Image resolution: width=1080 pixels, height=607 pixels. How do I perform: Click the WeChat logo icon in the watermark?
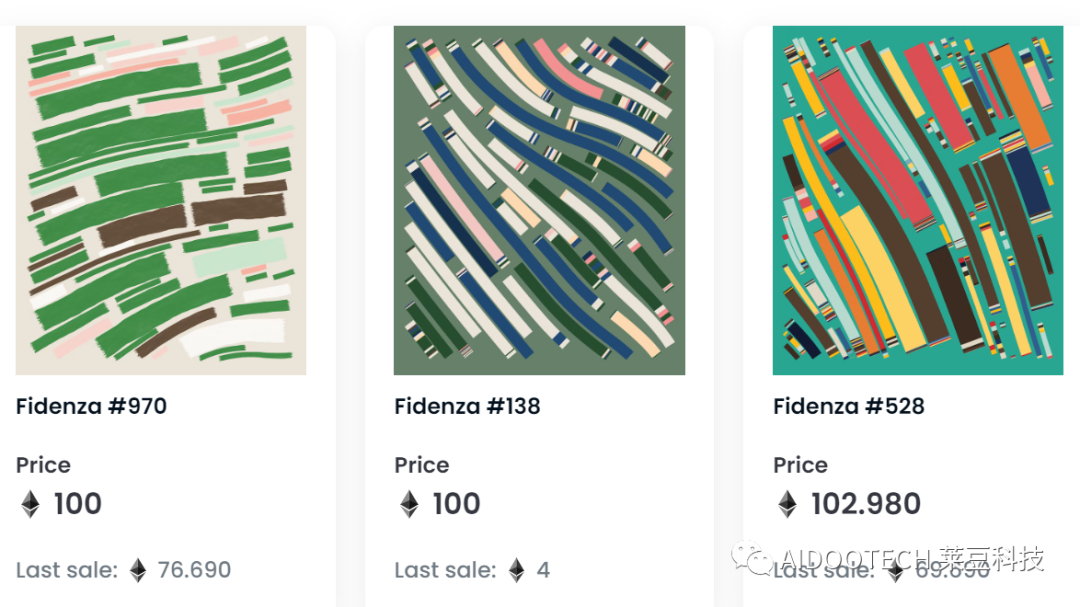click(x=751, y=558)
